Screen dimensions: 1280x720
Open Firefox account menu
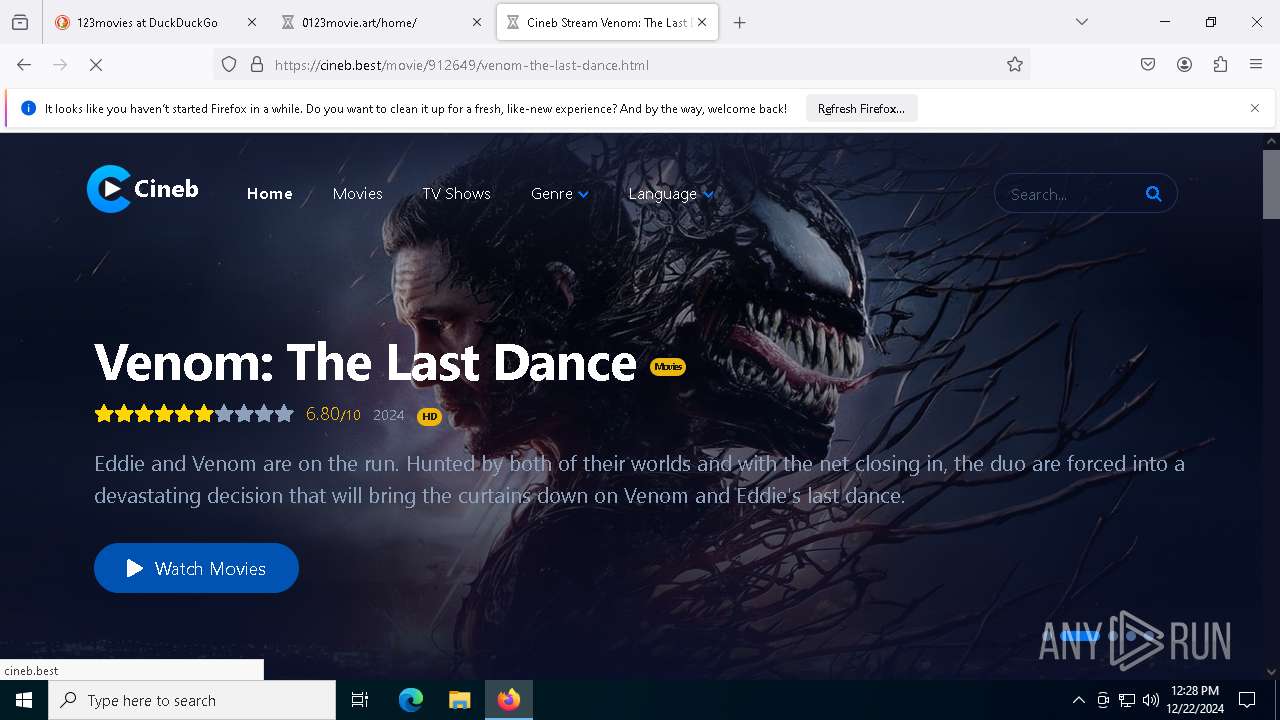point(1184,65)
